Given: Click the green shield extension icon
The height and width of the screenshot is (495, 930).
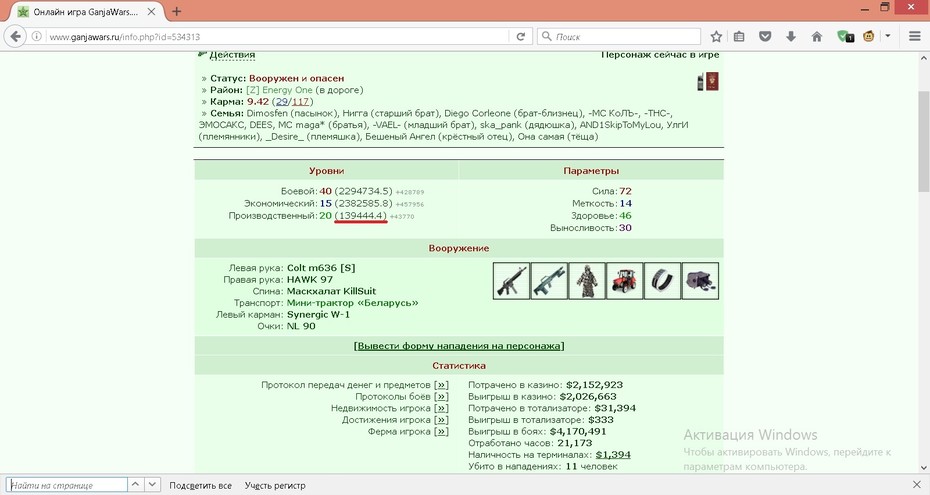Looking at the screenshot, I should point(845,36).
